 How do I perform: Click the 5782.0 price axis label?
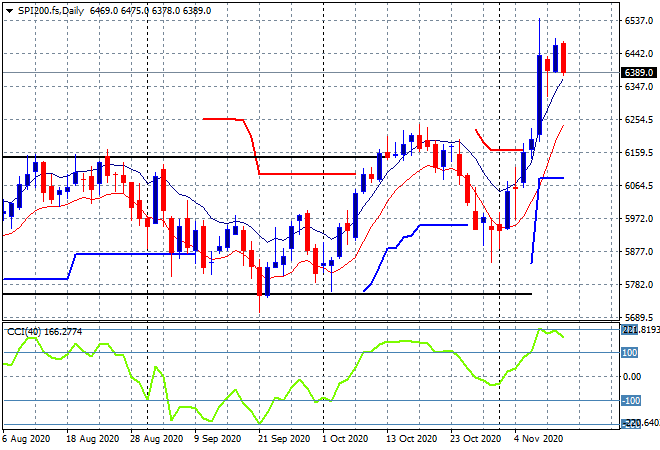pos(639,285)
